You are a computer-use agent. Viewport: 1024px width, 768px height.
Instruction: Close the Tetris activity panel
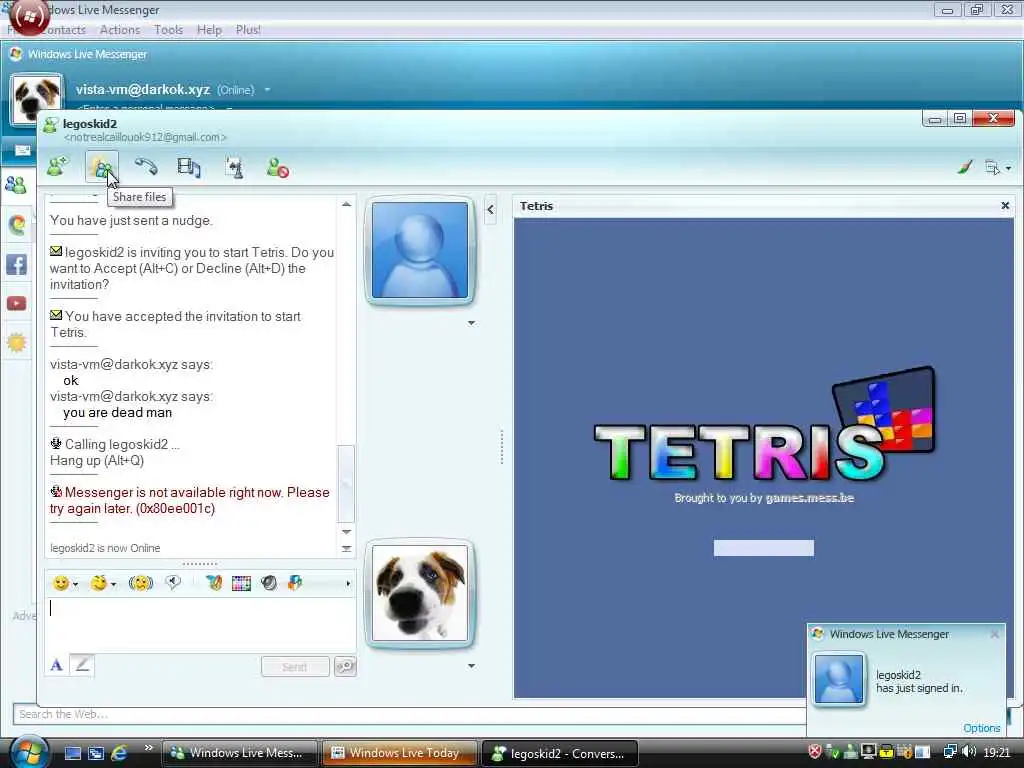[1005, 206]
